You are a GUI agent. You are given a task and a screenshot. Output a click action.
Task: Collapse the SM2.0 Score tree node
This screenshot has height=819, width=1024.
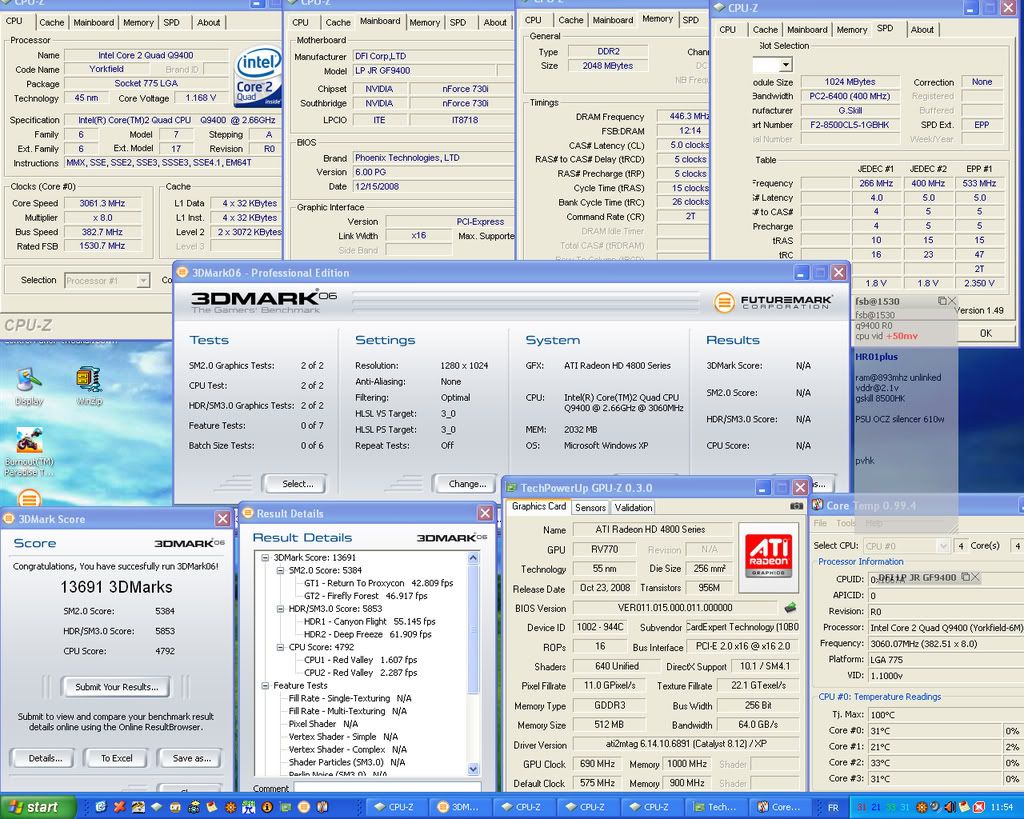pyautogui.click(x=280, y=570)
